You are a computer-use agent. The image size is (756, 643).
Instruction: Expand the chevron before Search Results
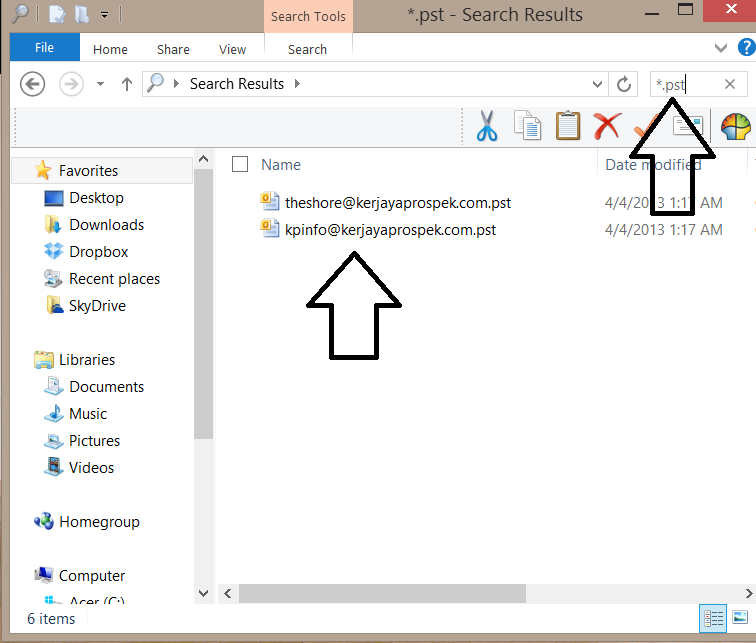tap(176, 83)
